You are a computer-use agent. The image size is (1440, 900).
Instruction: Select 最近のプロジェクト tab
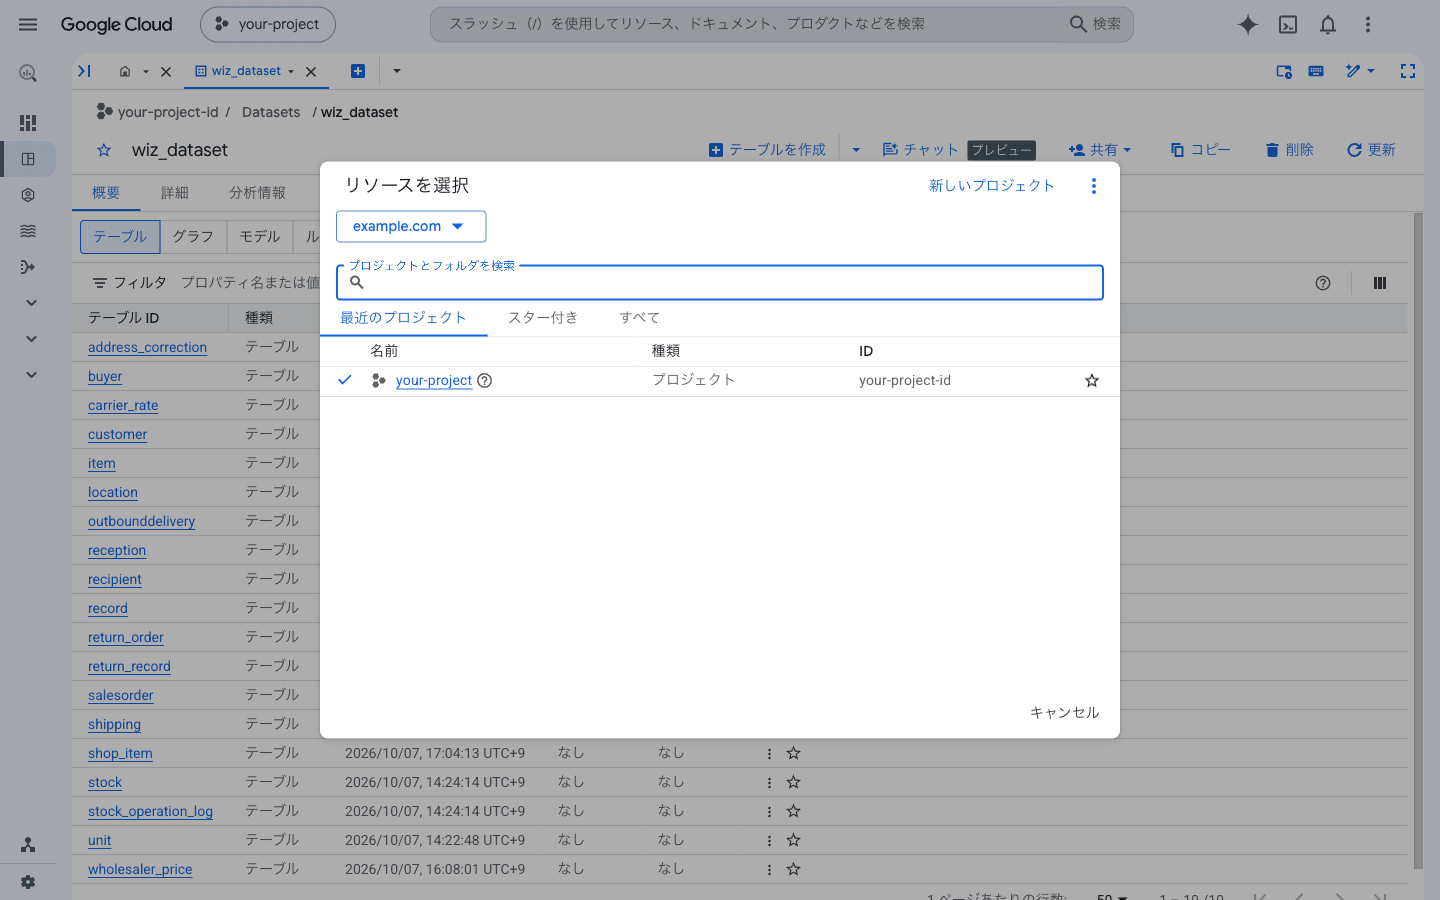pyautogui.click(x=403, y=318)
